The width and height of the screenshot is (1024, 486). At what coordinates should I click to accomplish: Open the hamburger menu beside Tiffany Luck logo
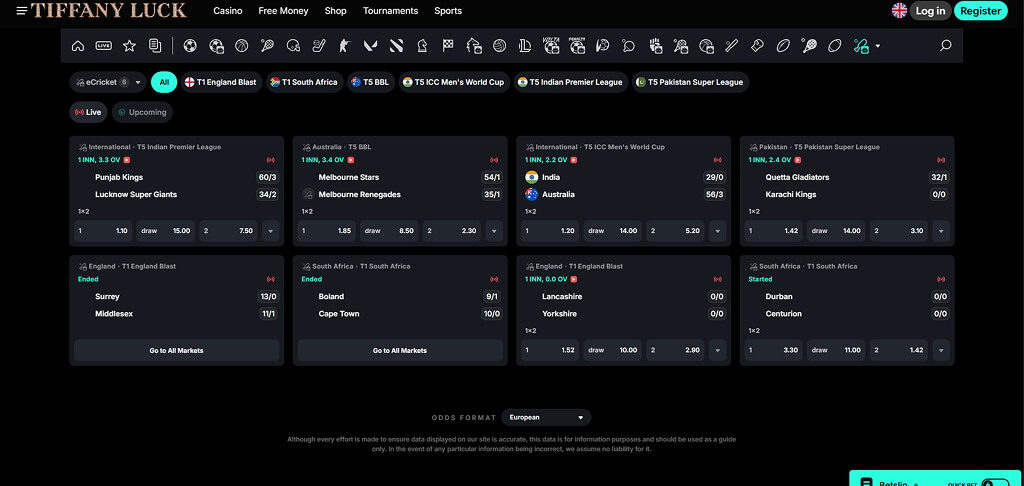coord(22,11)
